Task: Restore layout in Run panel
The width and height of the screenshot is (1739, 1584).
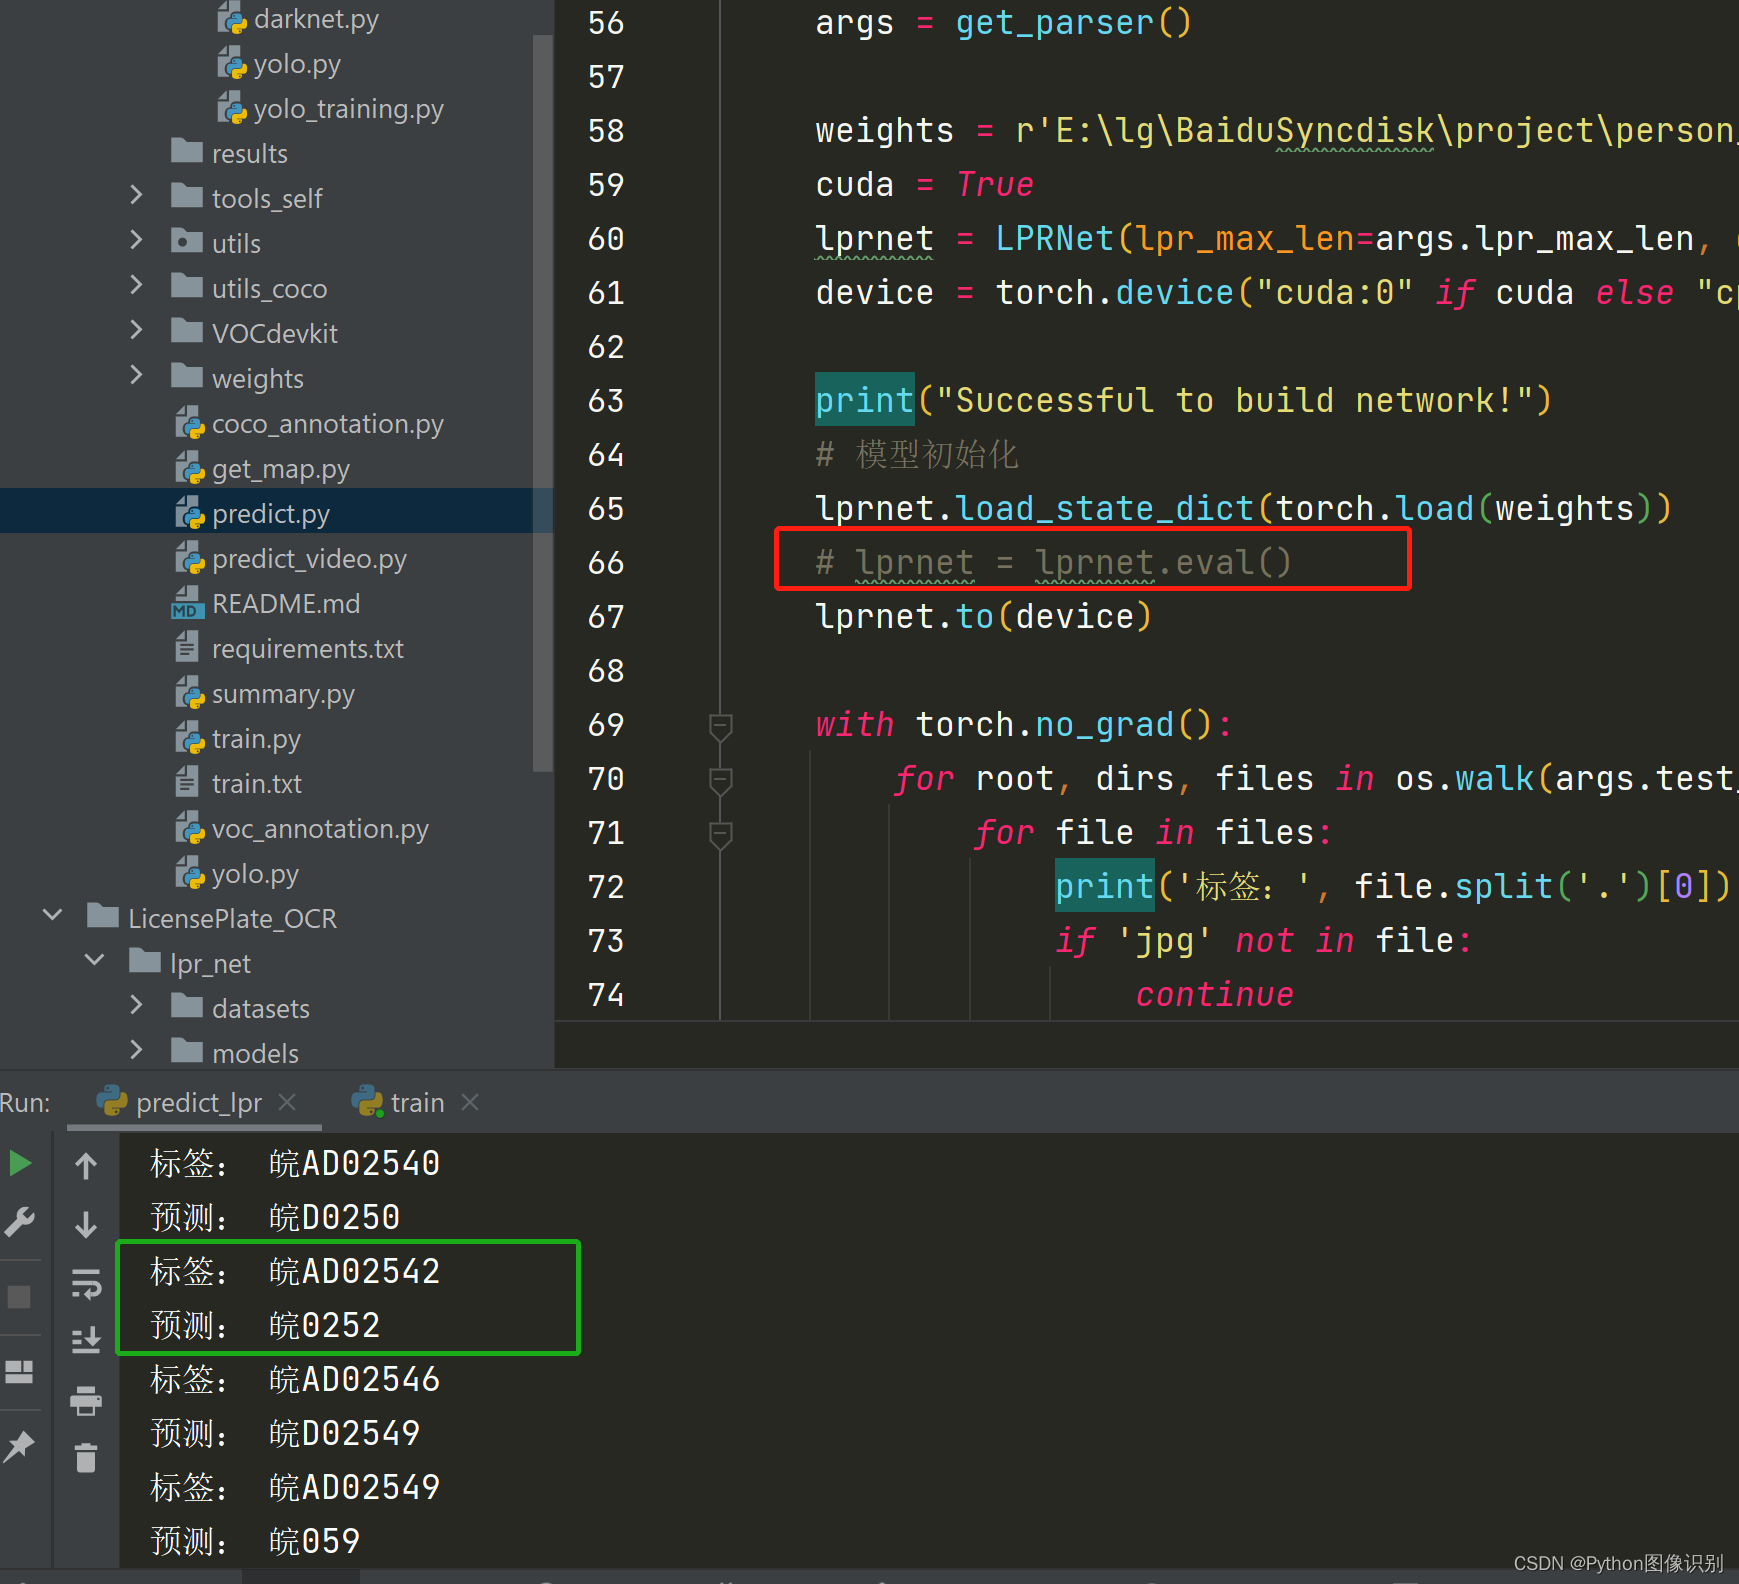Action: [x=19, y=1371]
